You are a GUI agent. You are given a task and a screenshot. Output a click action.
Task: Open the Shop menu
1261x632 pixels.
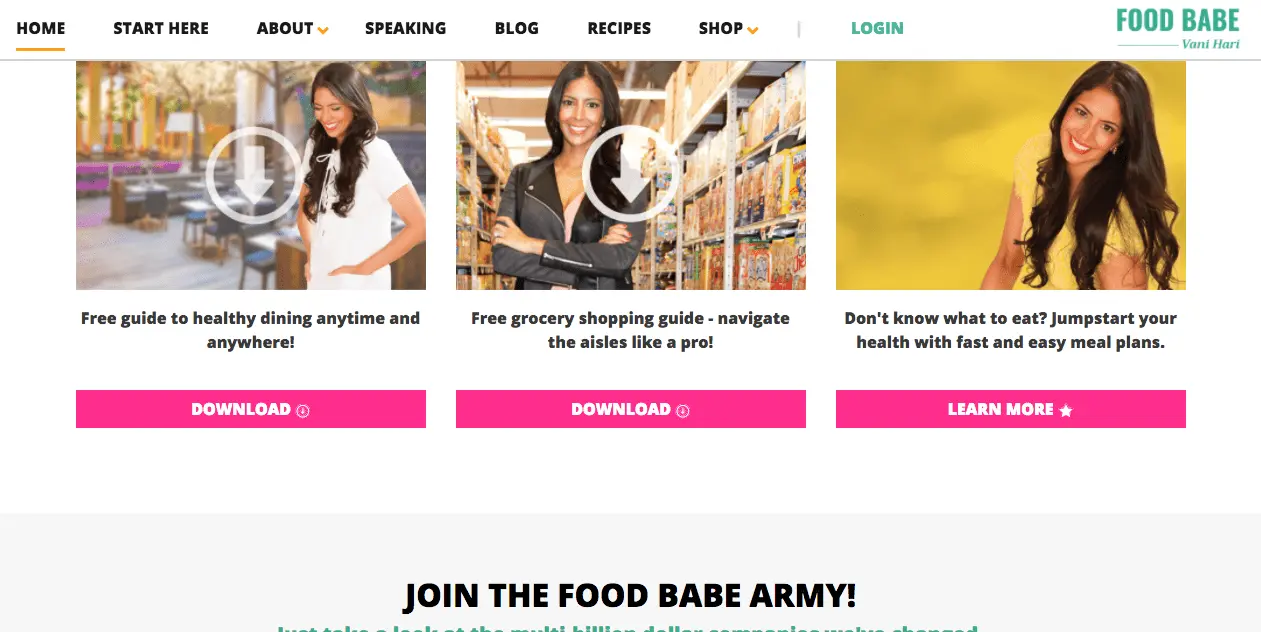coord(721,28)
